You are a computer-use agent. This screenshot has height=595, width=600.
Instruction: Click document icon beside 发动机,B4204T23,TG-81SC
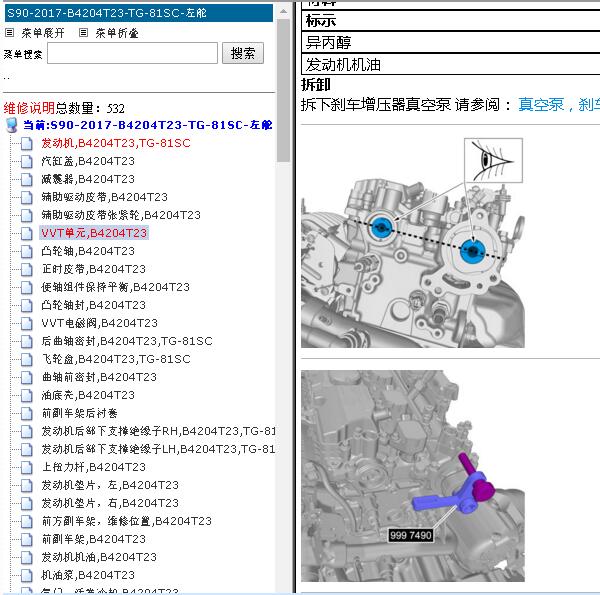click(26, 143)
